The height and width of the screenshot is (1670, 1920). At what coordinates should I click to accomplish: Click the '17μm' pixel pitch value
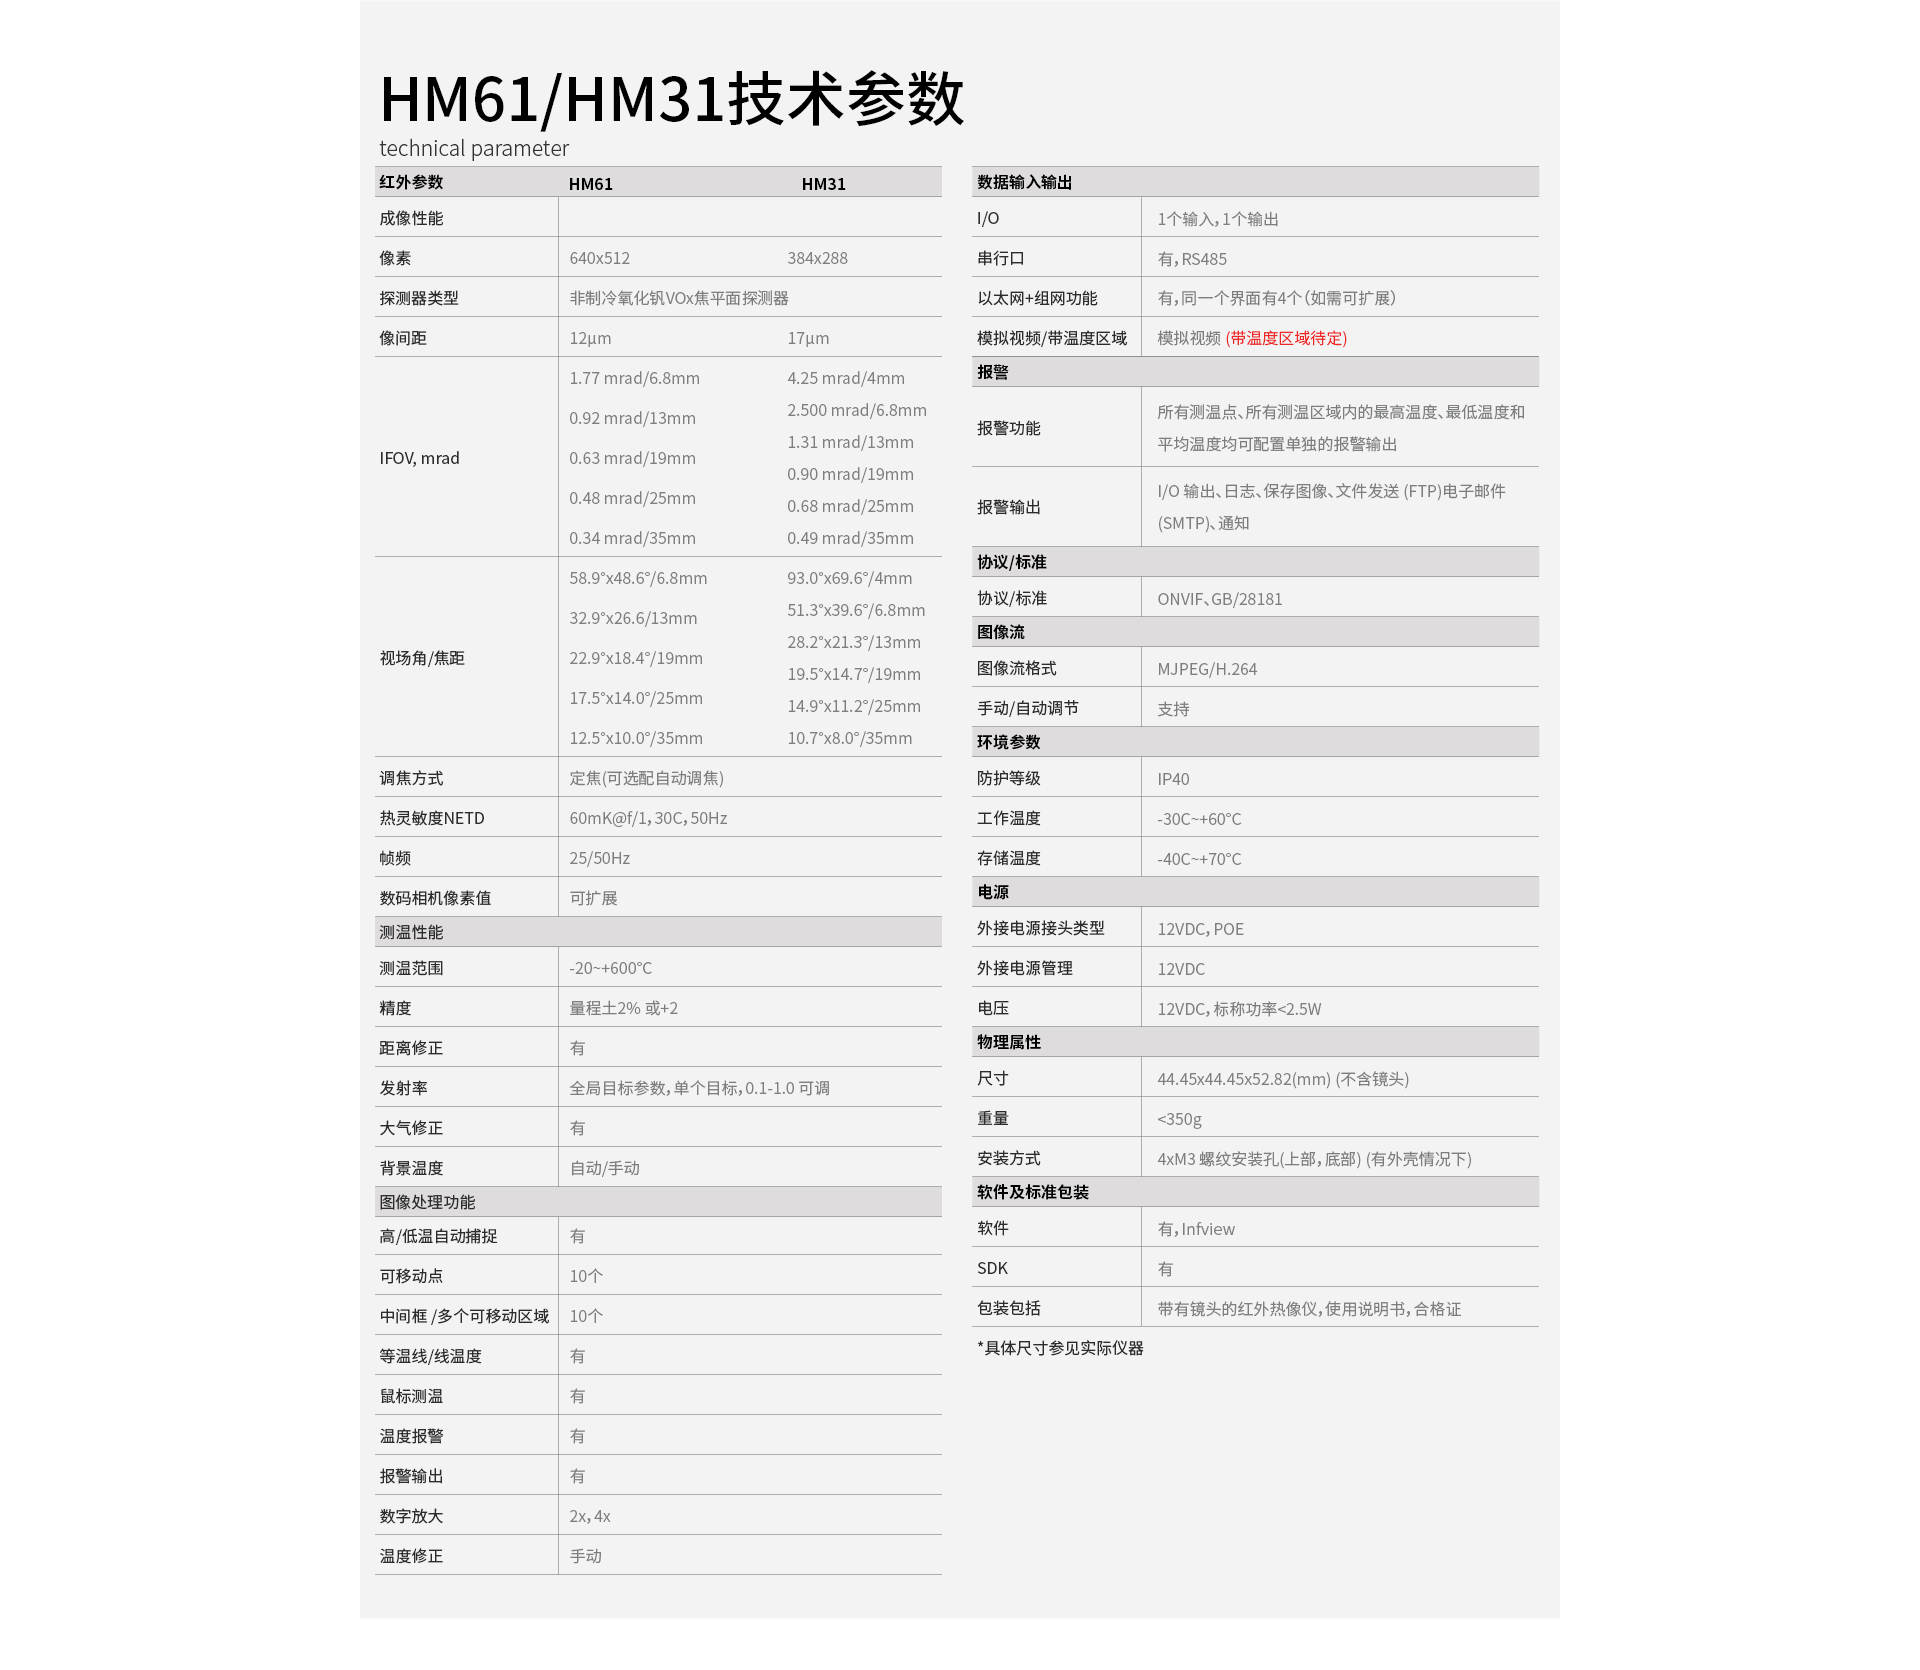[x=808, y=338]
